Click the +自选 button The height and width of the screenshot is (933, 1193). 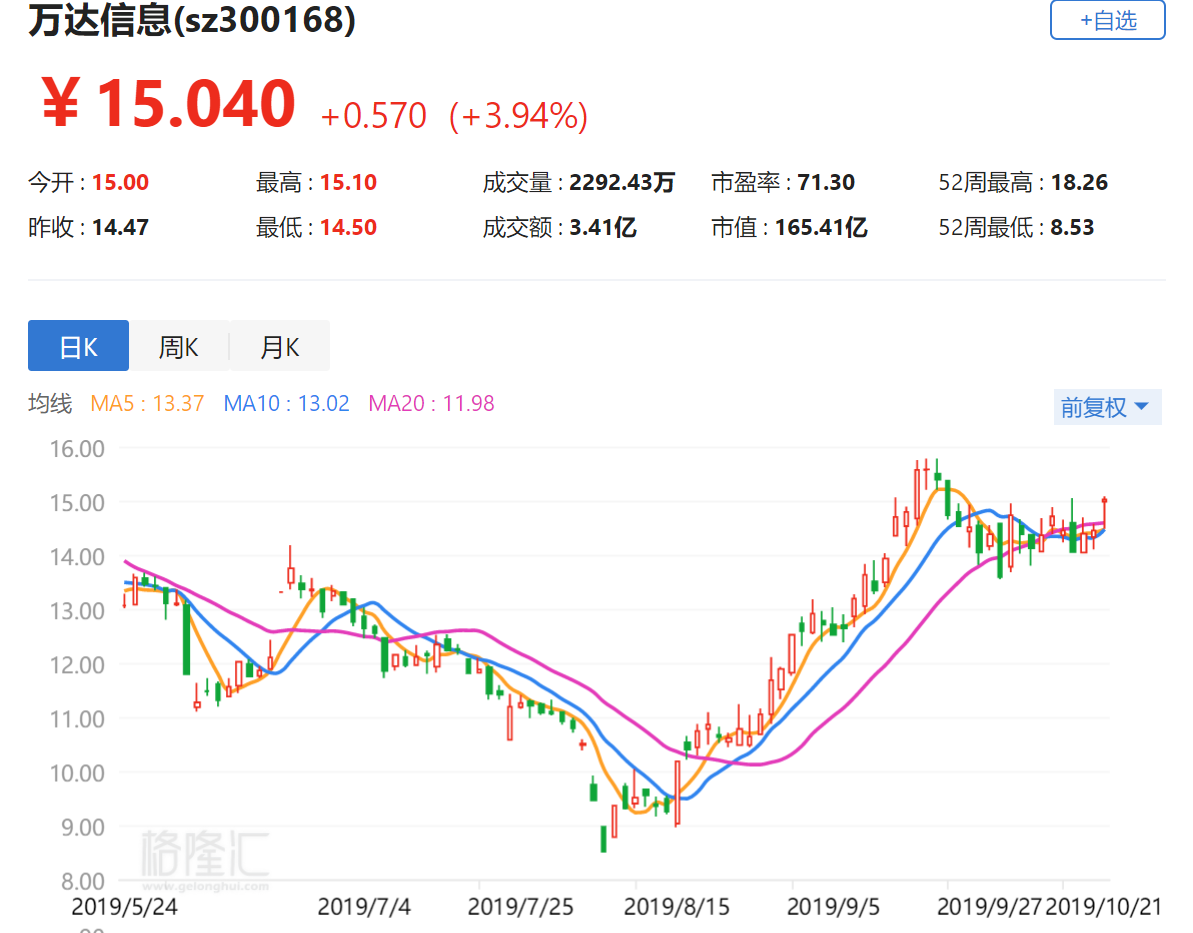click(x=1107, y=20)
